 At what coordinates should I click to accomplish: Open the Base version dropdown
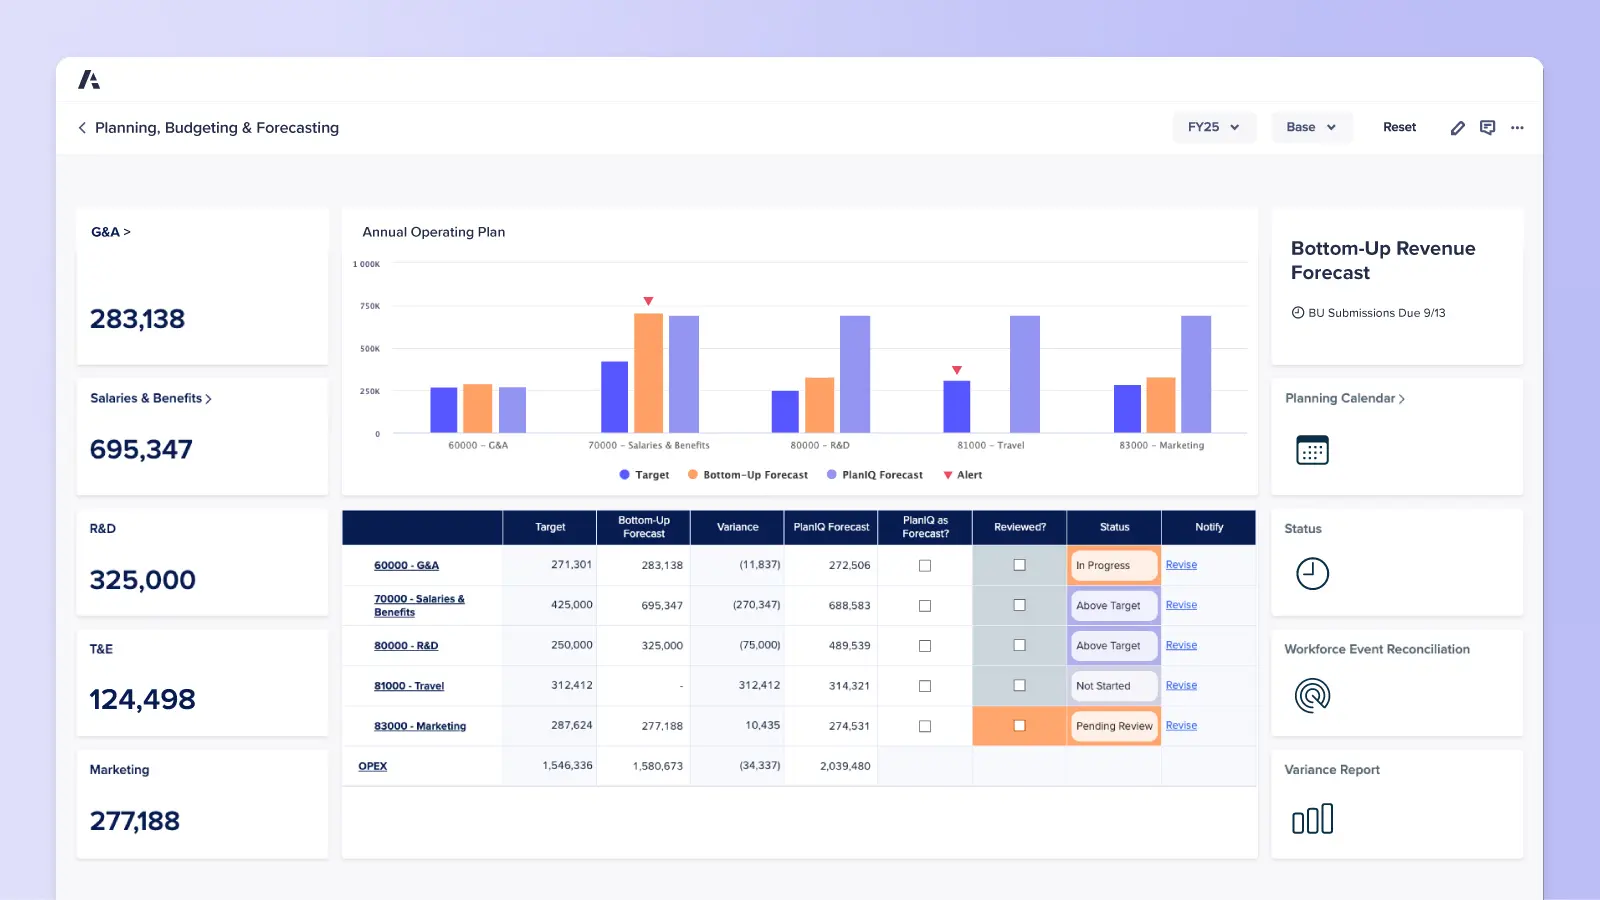point(1311,127)
